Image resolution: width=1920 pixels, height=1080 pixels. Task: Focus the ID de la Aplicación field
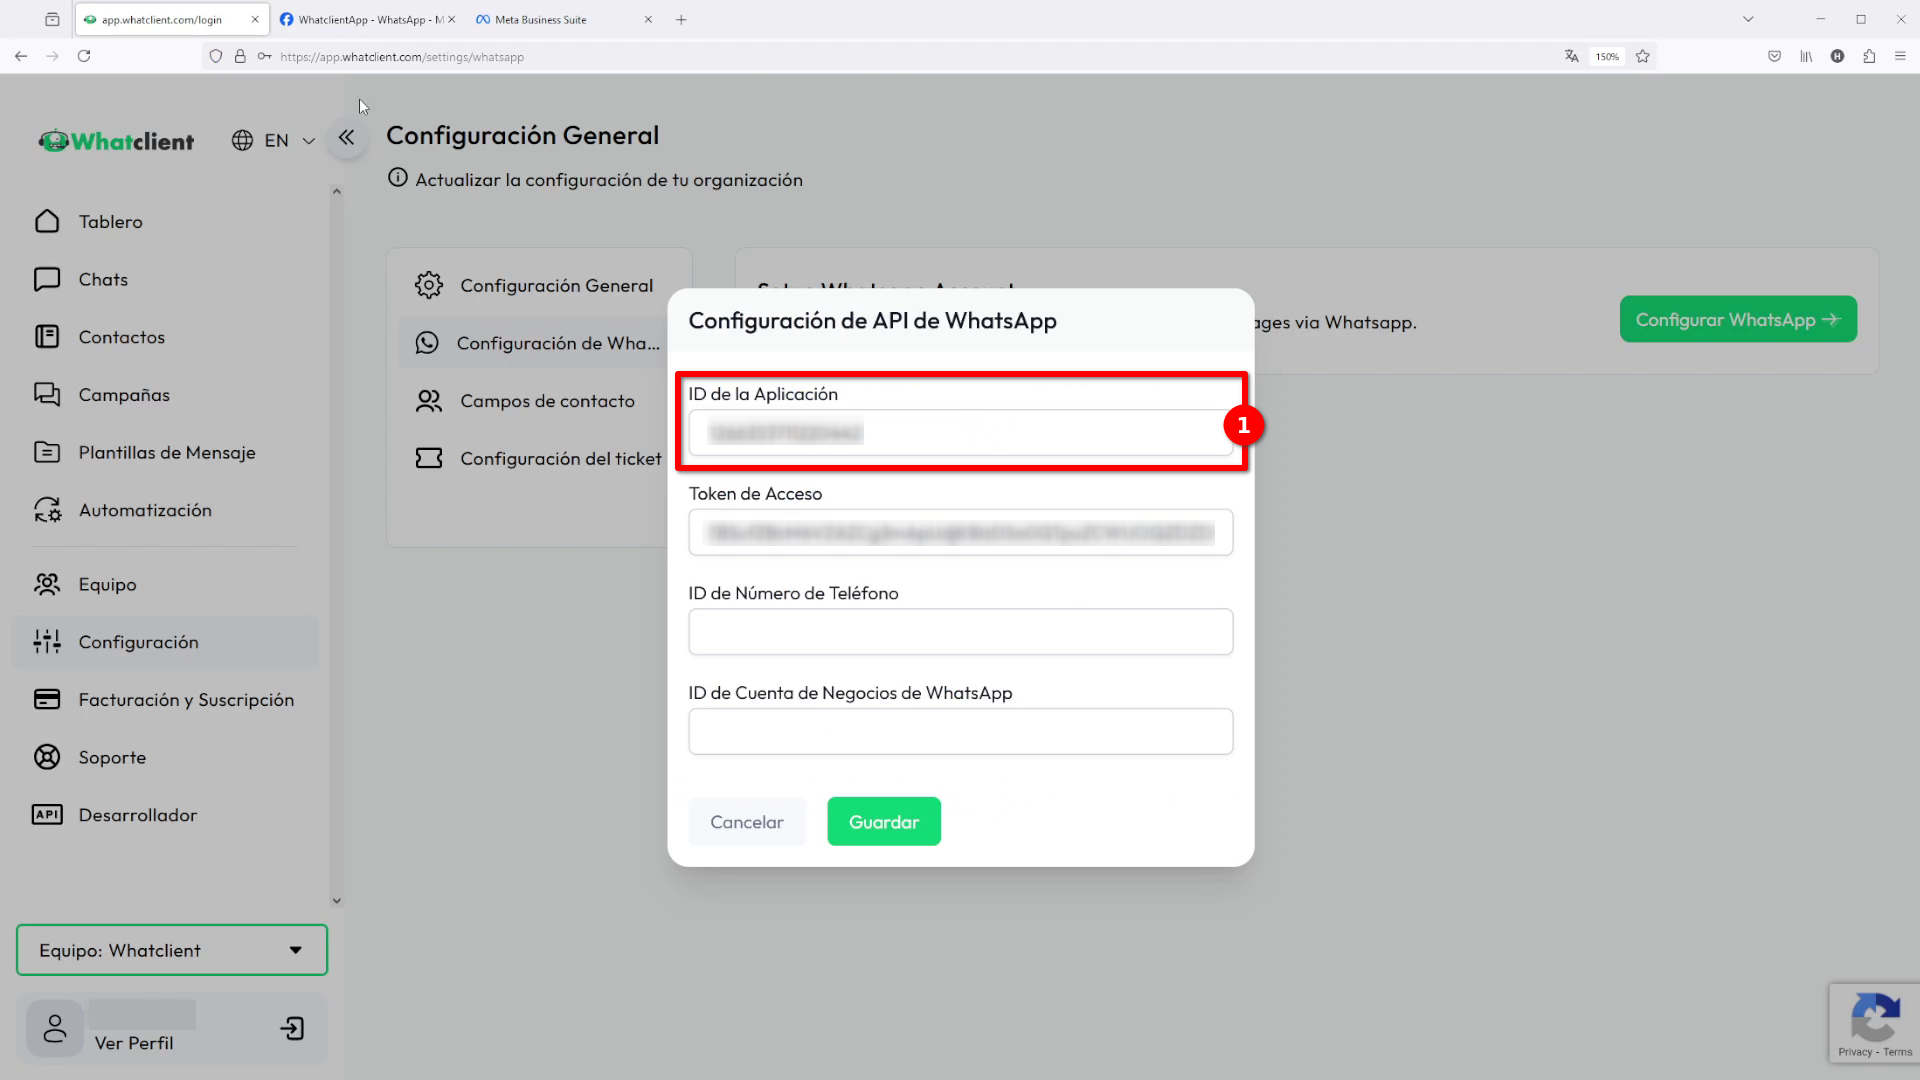(x=960, y=433)
